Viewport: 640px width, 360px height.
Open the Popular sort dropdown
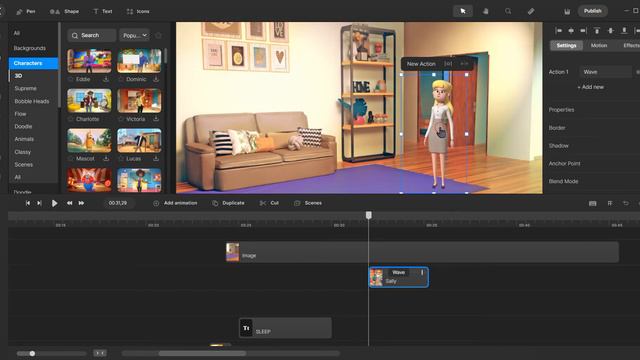[x=135, y=36]
